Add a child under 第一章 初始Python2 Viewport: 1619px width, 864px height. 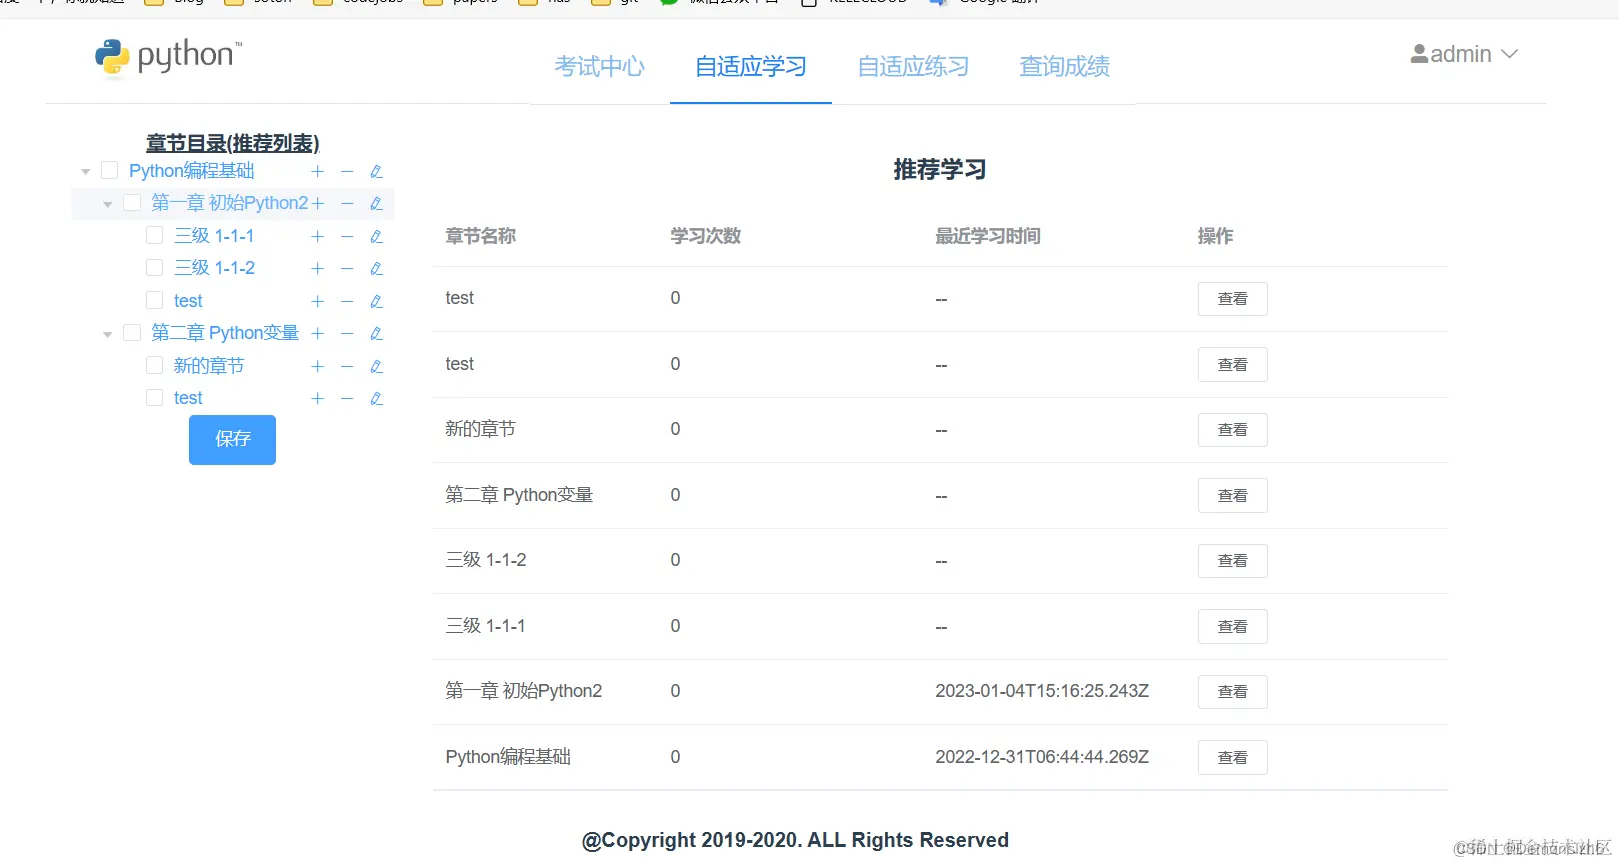(x=317, y=204)
